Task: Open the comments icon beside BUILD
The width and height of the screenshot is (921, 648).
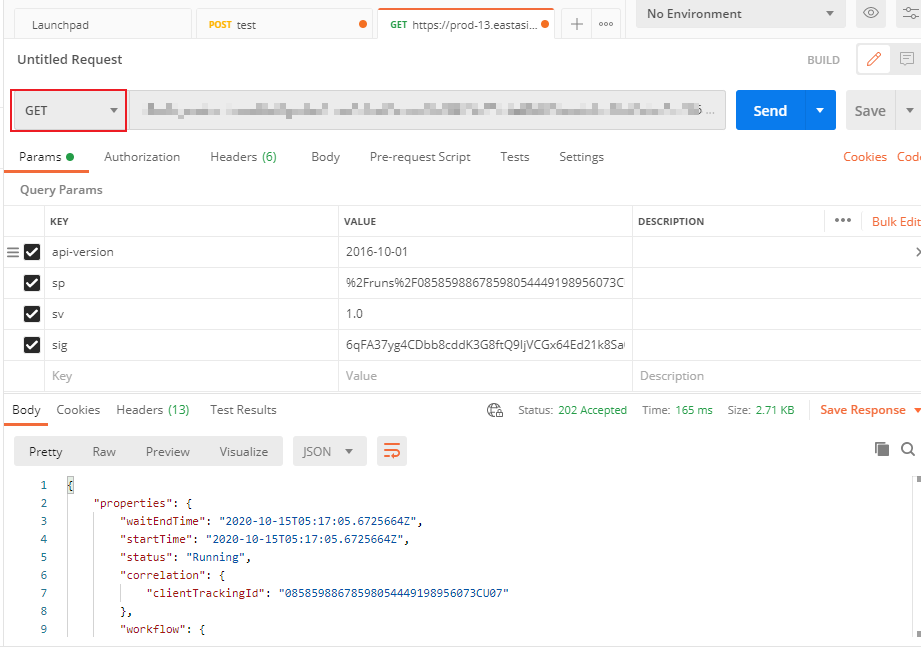Action: tap(906, 59)
